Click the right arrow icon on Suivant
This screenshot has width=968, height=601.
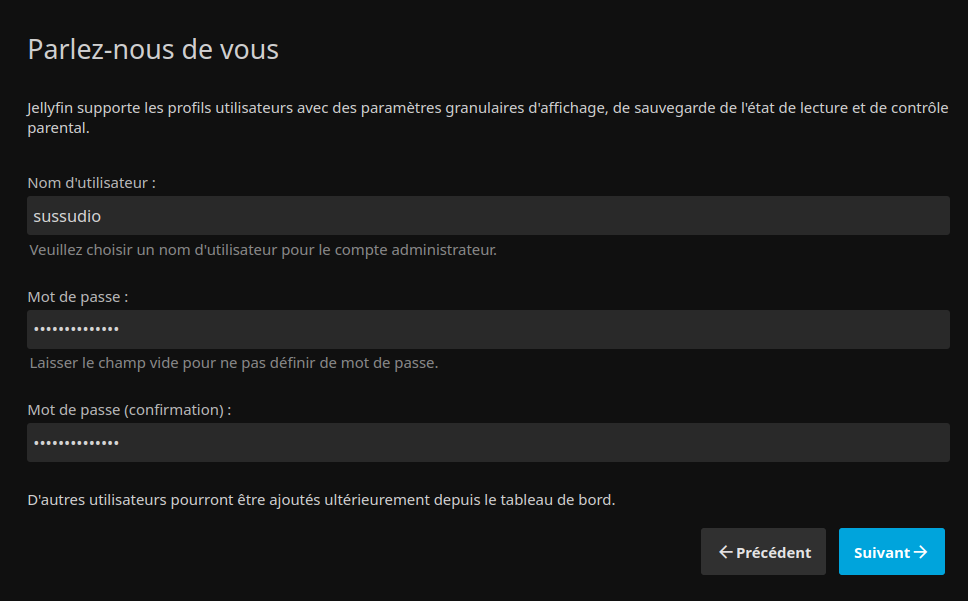920,552
